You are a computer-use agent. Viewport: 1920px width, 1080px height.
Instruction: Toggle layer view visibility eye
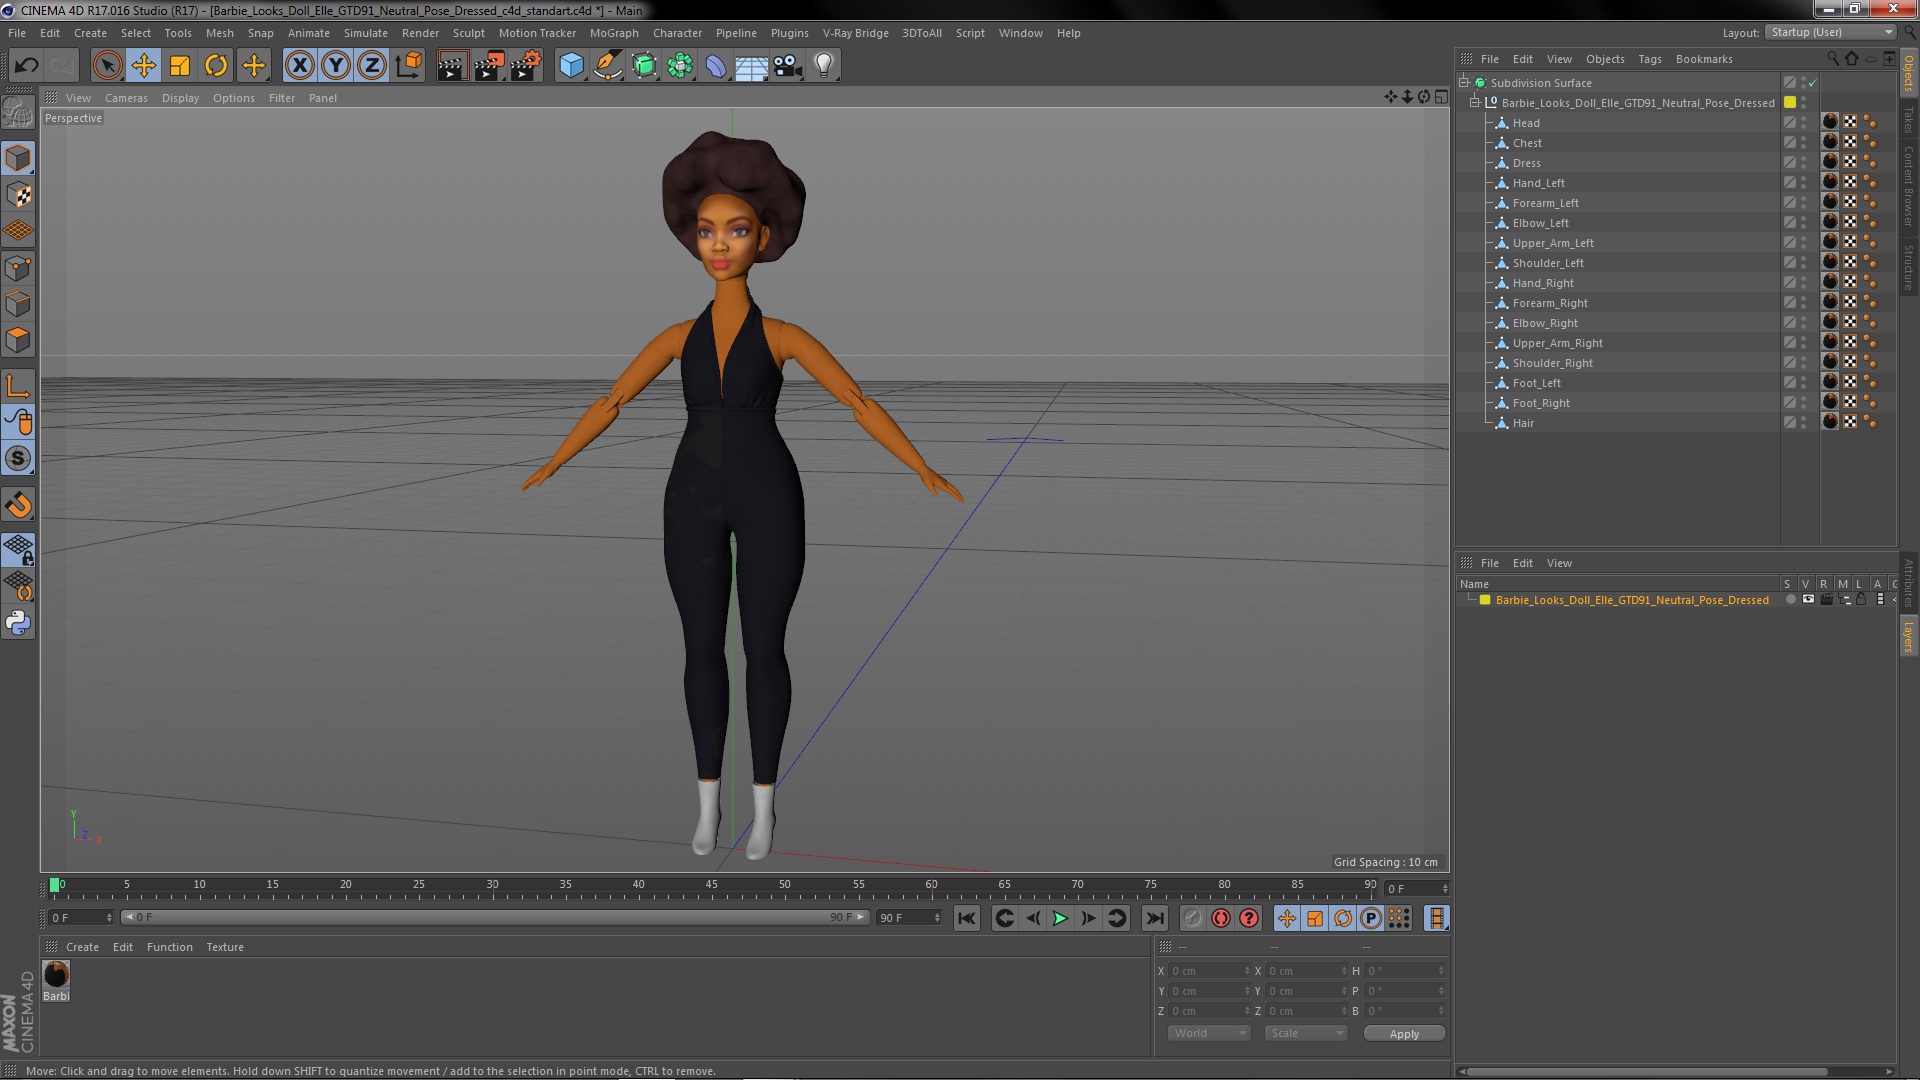[1808, 600]
